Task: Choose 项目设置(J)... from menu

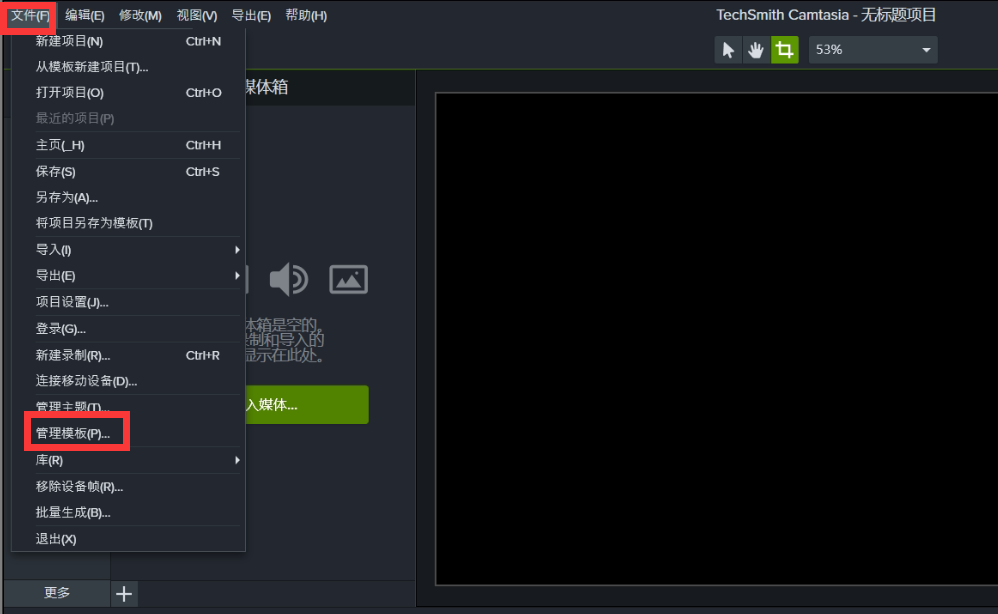Action: [x=72, y=302]
